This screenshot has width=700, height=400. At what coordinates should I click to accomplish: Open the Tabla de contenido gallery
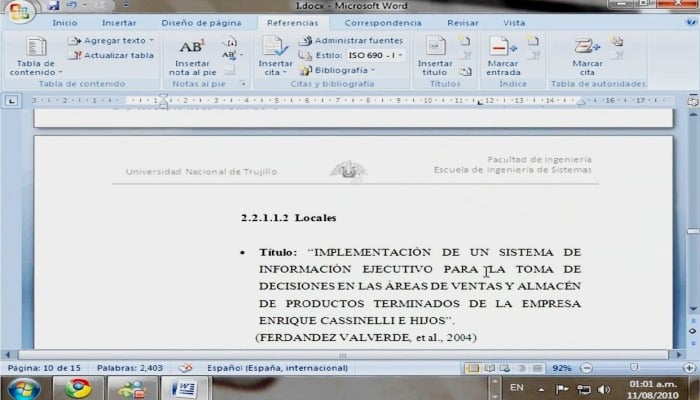(x=36, y=56)
